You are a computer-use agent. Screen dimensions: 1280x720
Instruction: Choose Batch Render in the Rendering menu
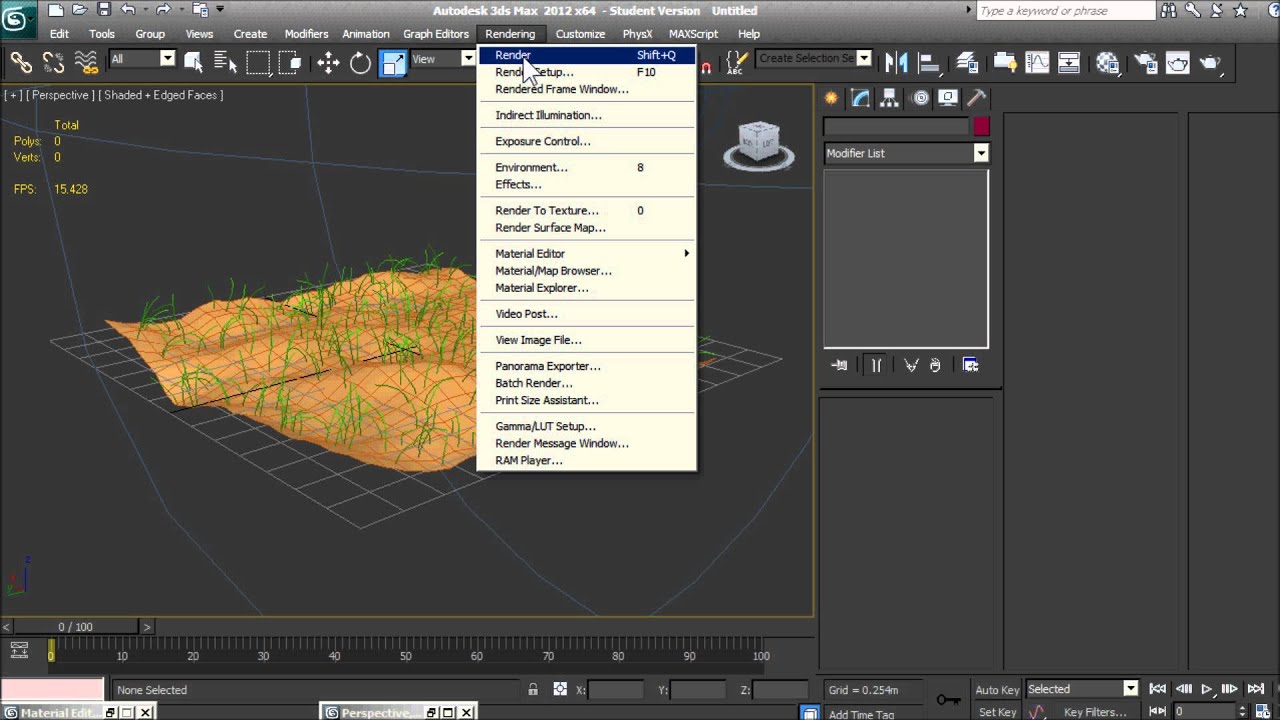[586, 383]
